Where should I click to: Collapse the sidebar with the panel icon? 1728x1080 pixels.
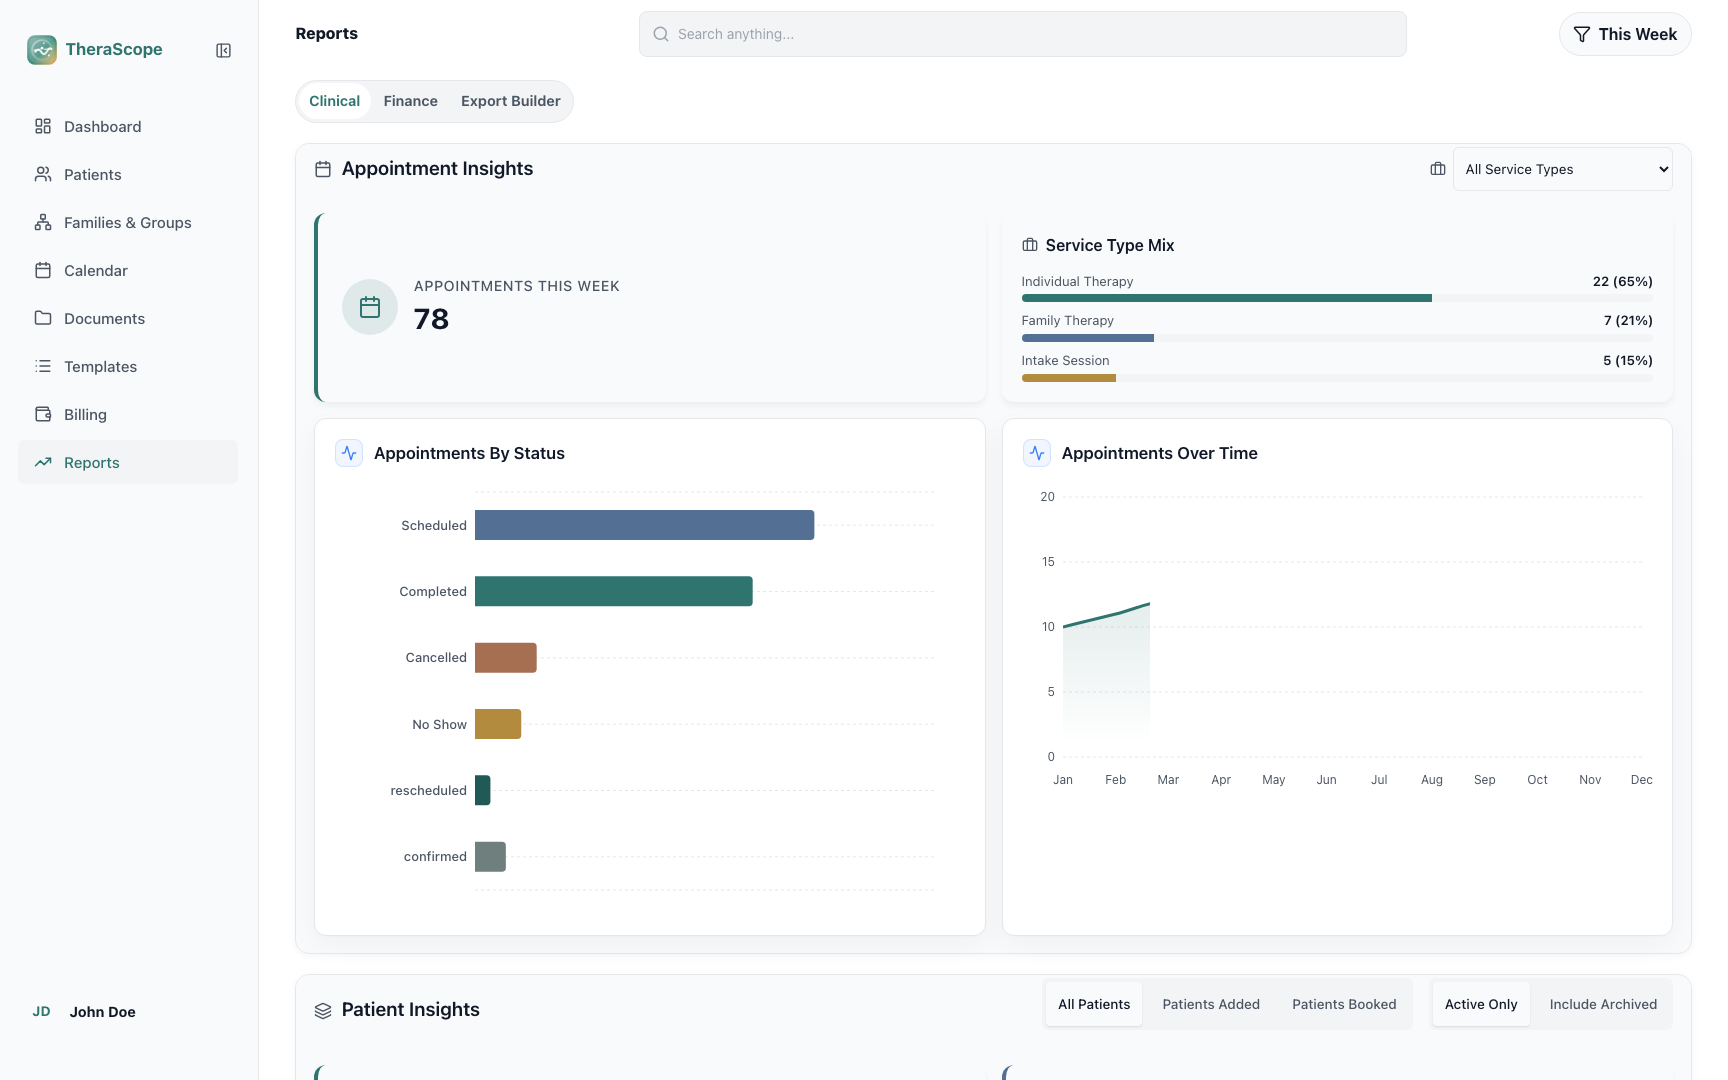pyautogui.click(x=224, y=51)
